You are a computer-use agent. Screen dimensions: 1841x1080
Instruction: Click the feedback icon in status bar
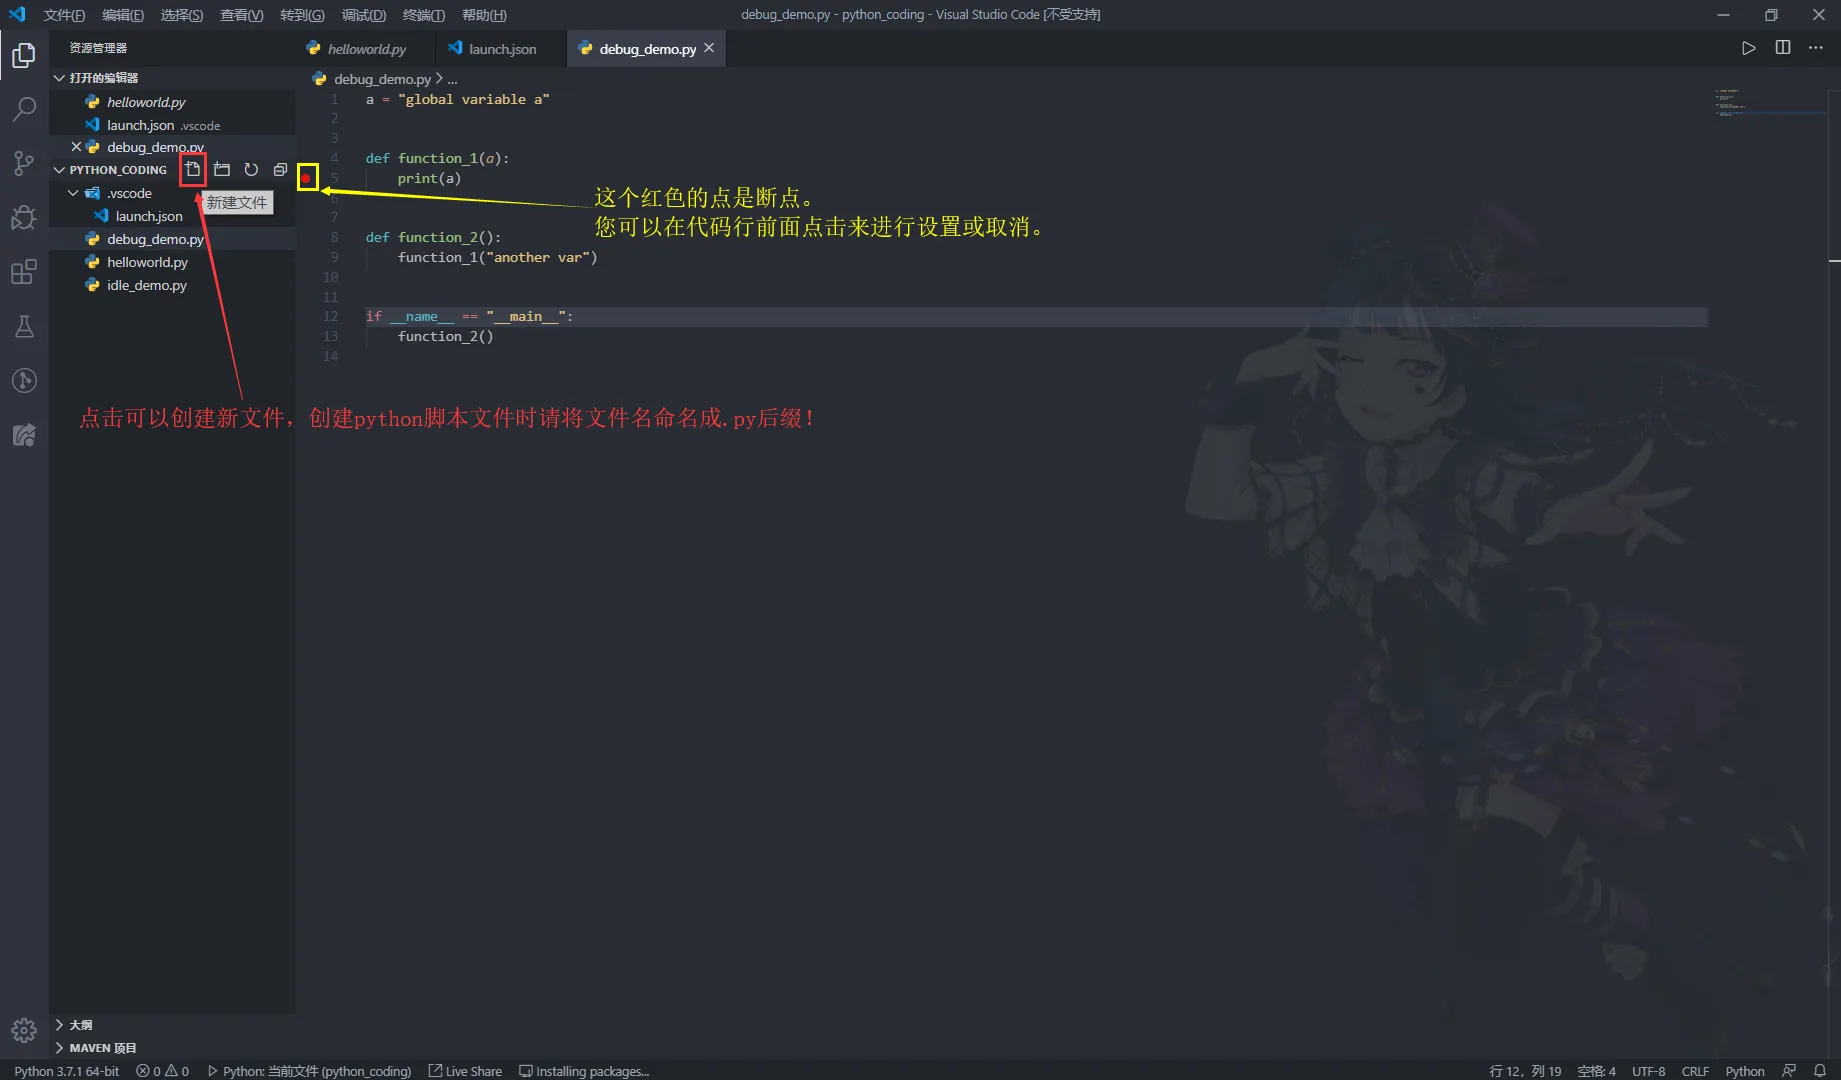(x=1789, y=1071)
